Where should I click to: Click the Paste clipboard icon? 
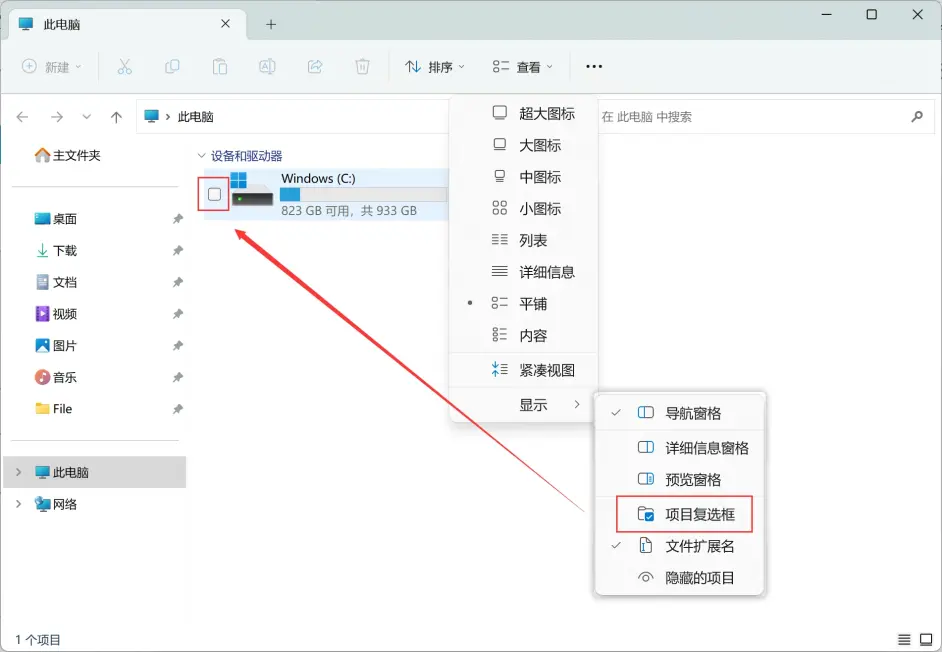[x=219, y=67]
